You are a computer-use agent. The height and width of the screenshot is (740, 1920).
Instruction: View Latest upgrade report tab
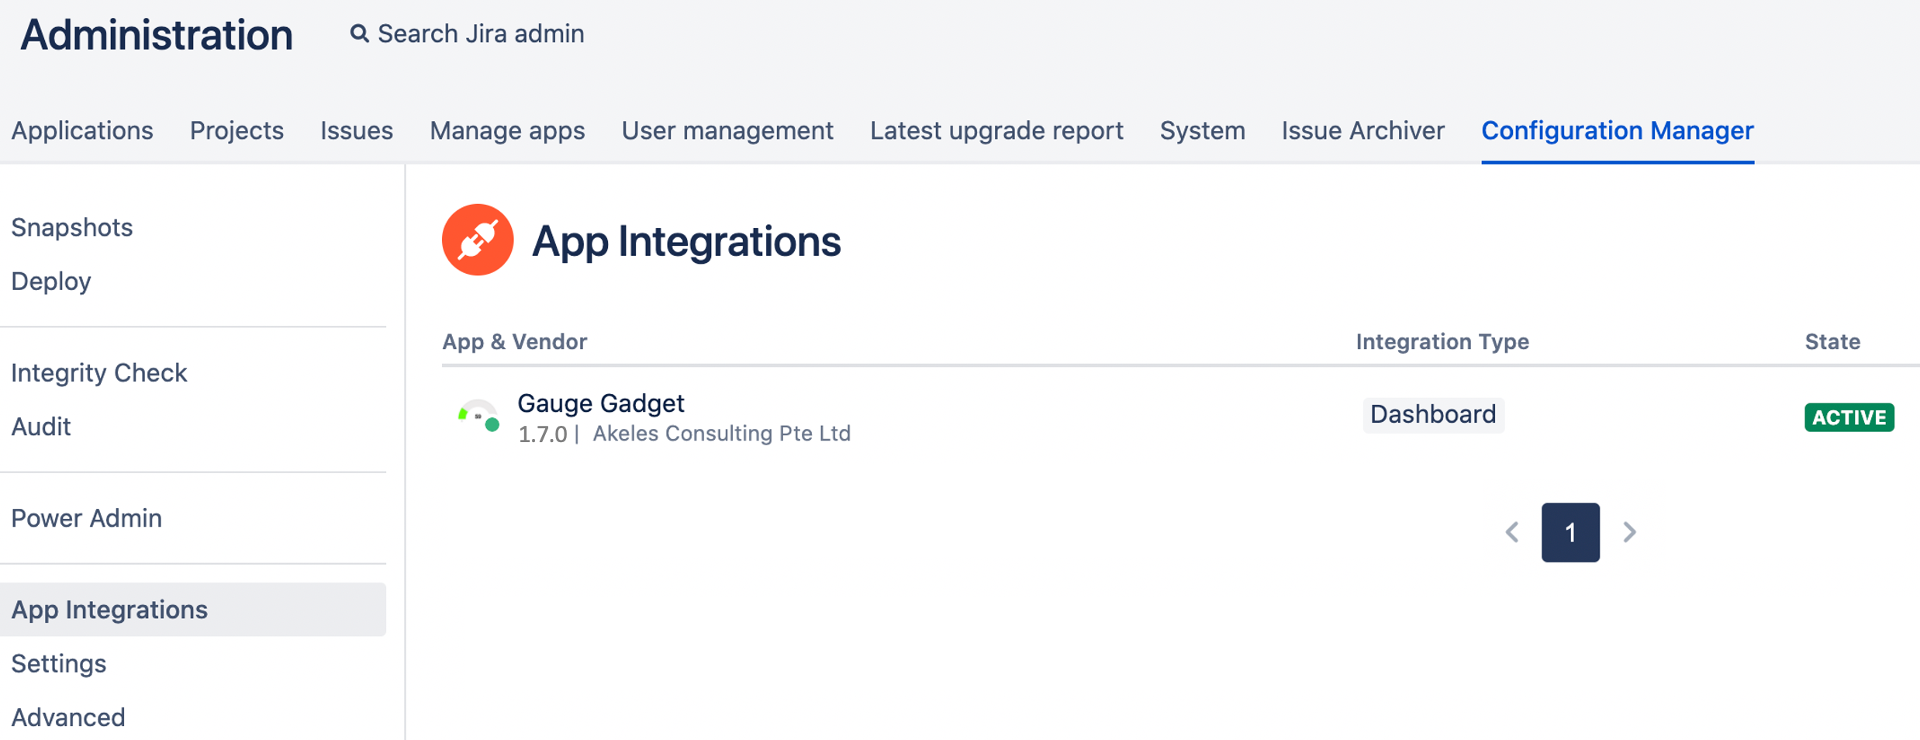point(996,131)
